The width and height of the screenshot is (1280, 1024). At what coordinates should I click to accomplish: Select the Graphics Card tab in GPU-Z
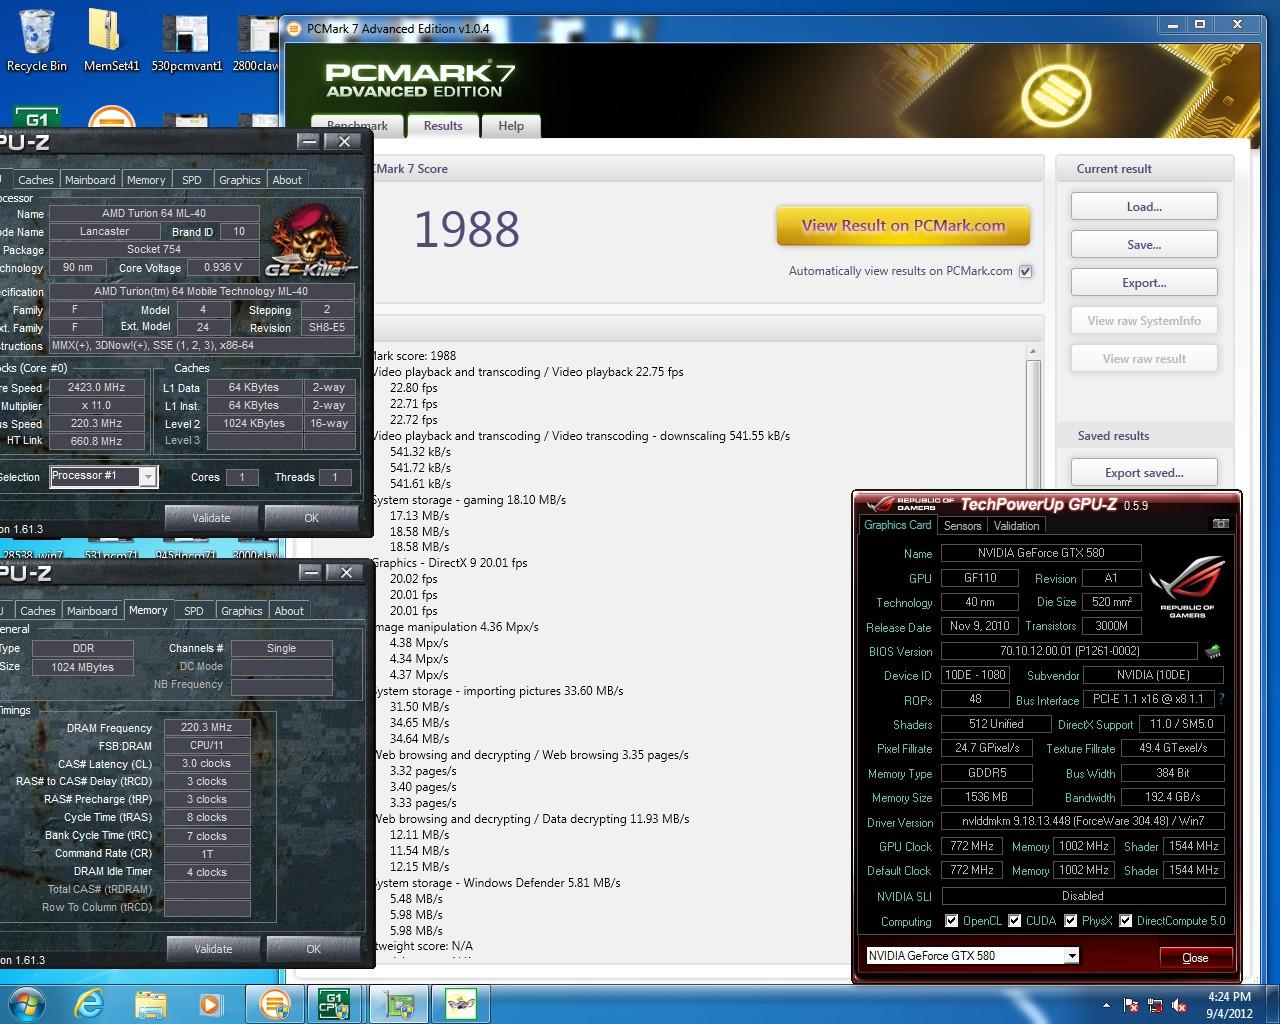[x=897, y=525]
